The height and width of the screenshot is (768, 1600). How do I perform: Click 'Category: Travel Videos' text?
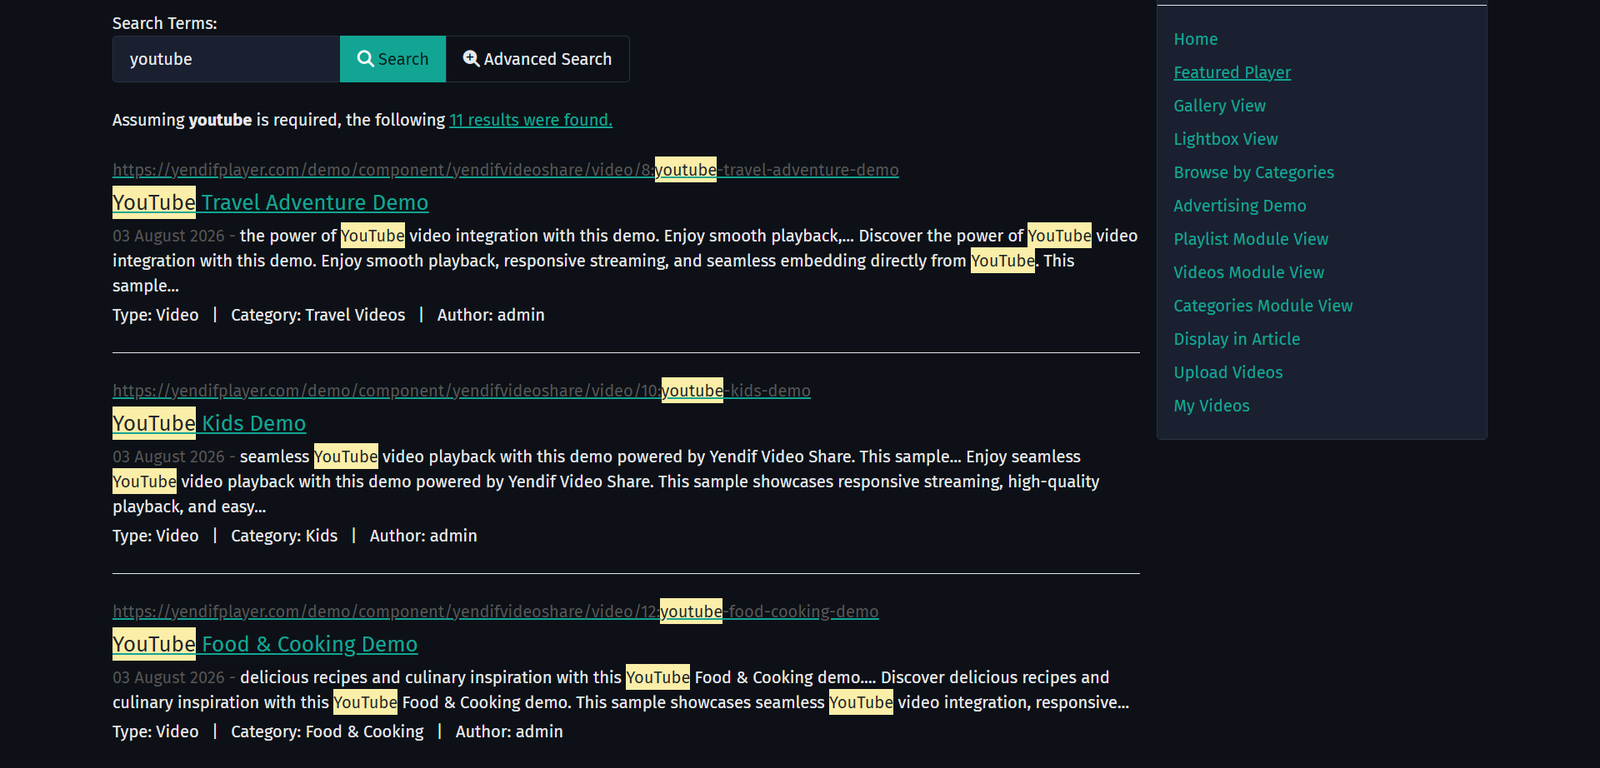pos(318,315)
